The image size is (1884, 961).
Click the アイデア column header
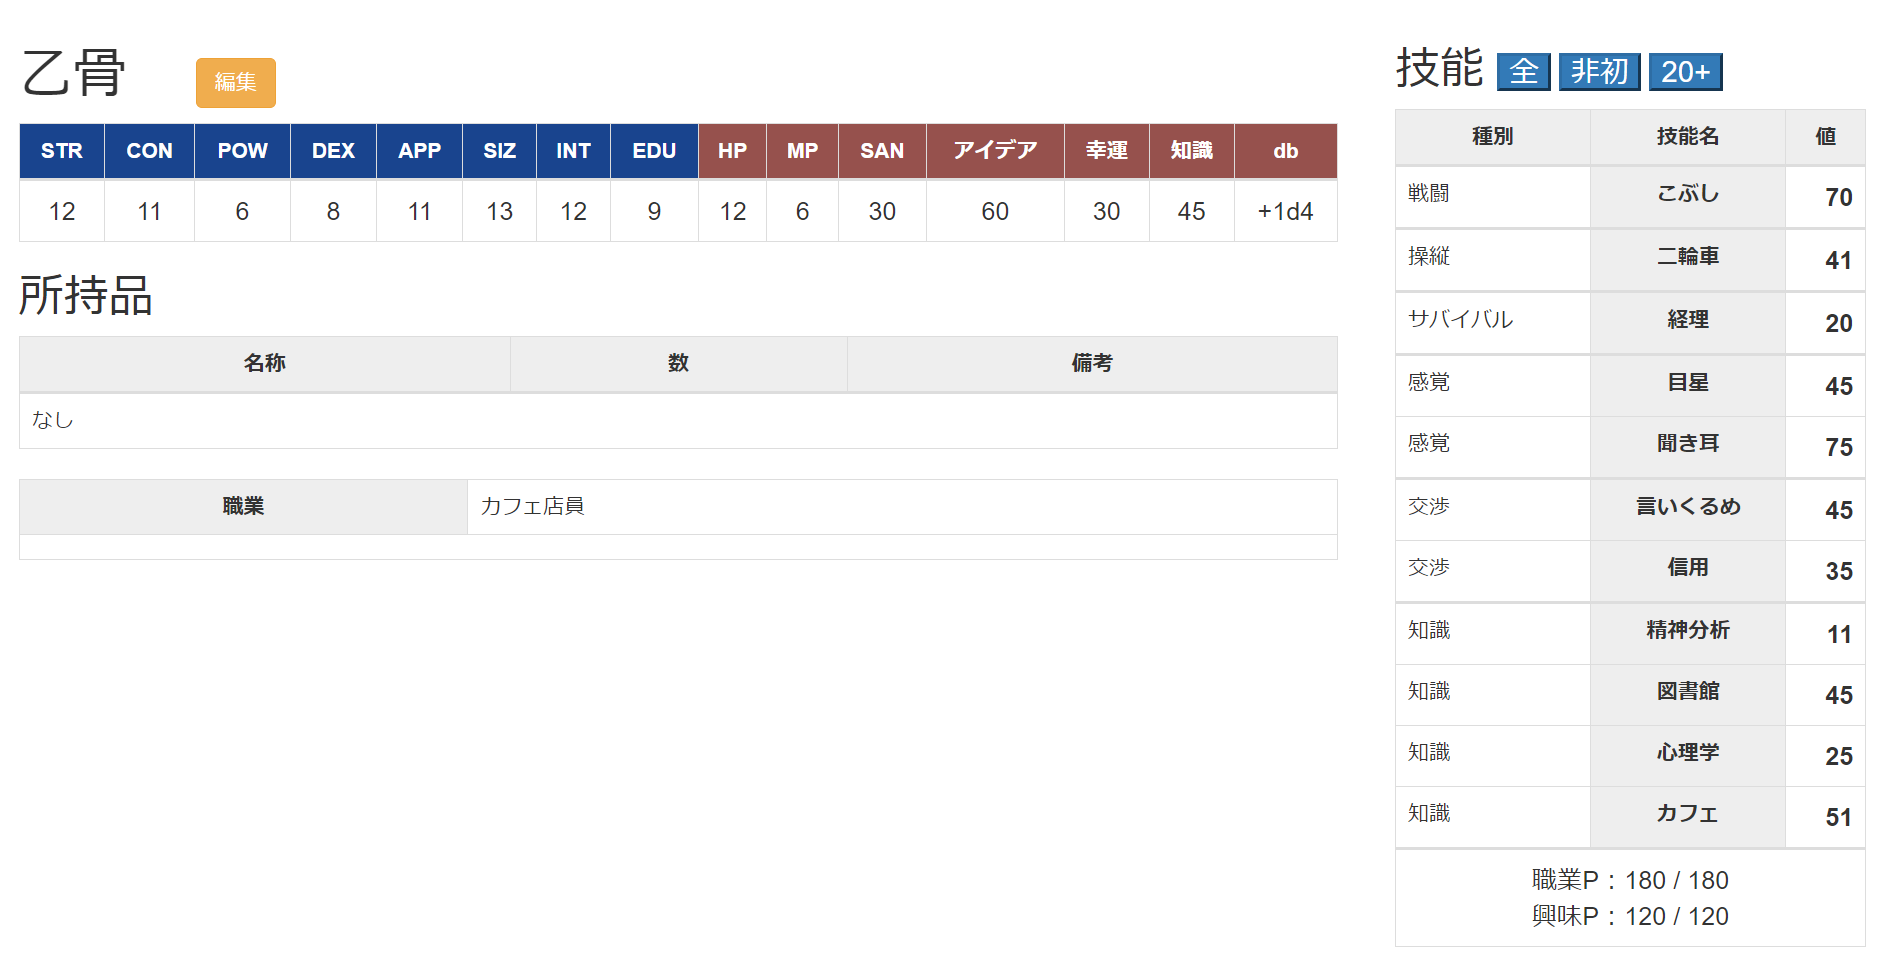click(994, 151)
